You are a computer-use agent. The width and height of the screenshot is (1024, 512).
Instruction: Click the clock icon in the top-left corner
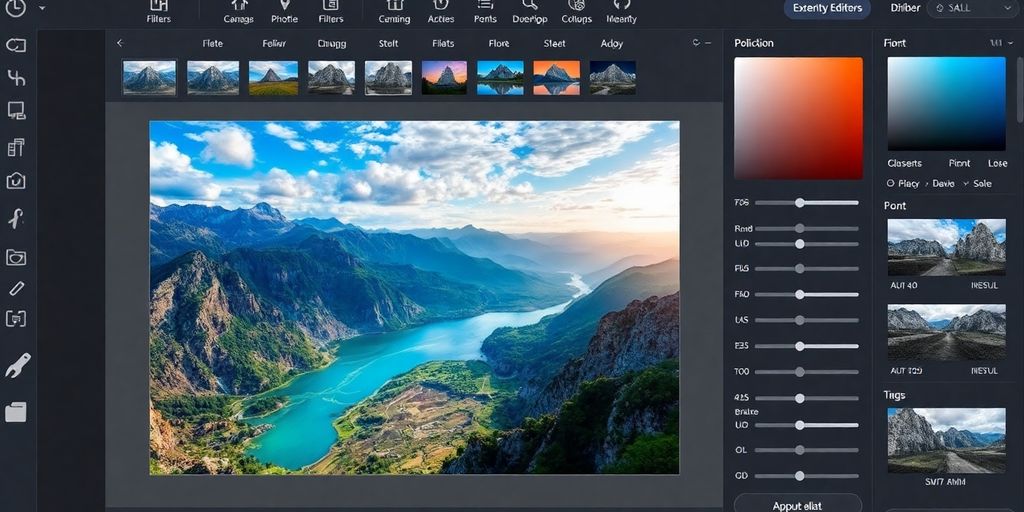[x=15, y=7]
